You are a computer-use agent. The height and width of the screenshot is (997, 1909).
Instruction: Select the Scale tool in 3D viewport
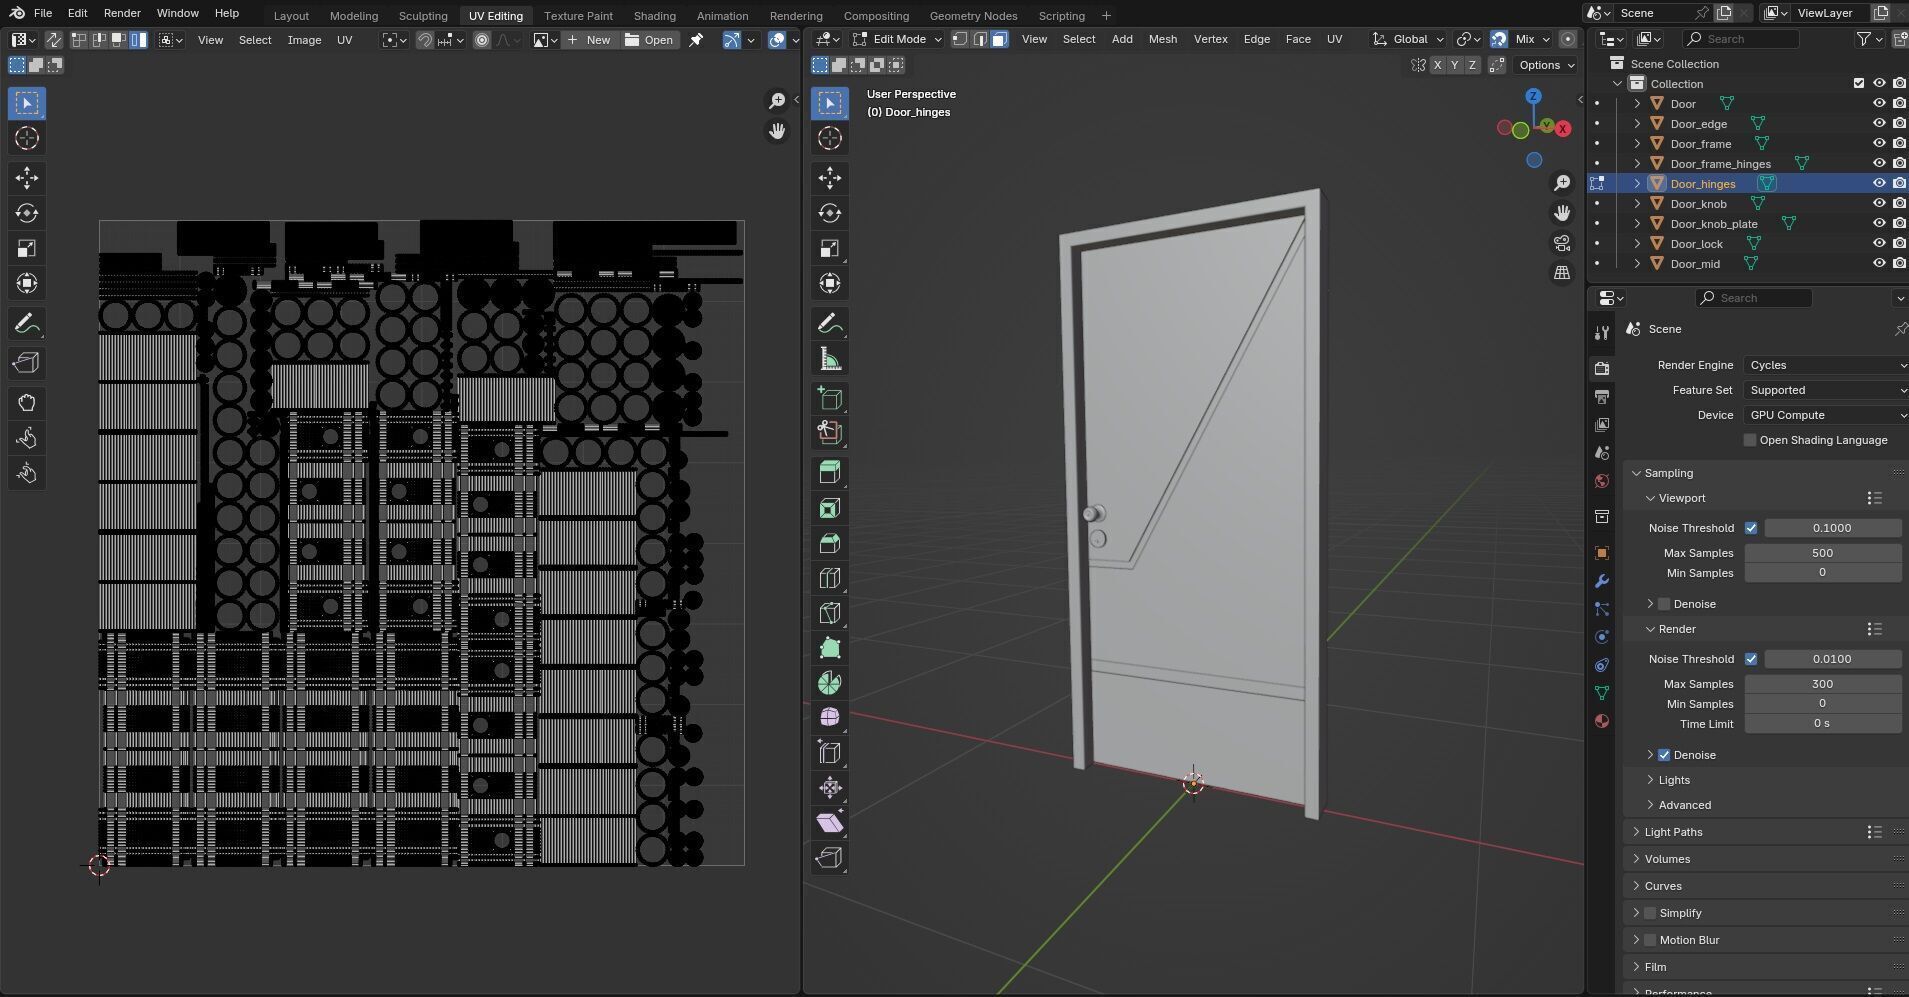pos(829,248)
